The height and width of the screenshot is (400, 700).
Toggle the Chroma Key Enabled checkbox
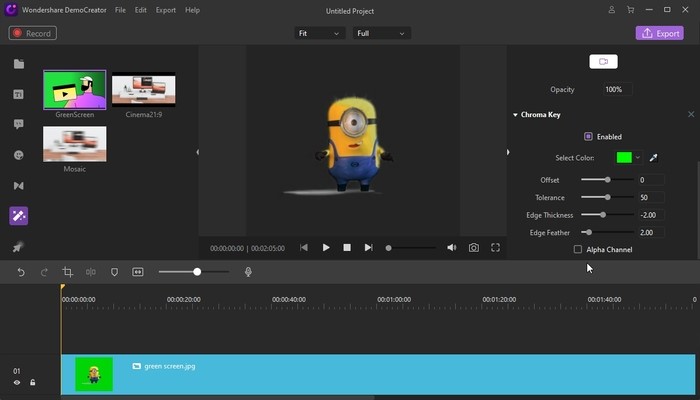(588, 137)
